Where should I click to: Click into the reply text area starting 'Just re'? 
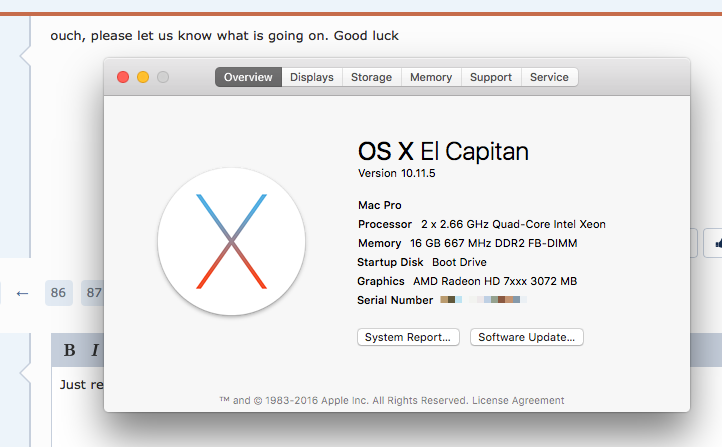tap(78, 407)
